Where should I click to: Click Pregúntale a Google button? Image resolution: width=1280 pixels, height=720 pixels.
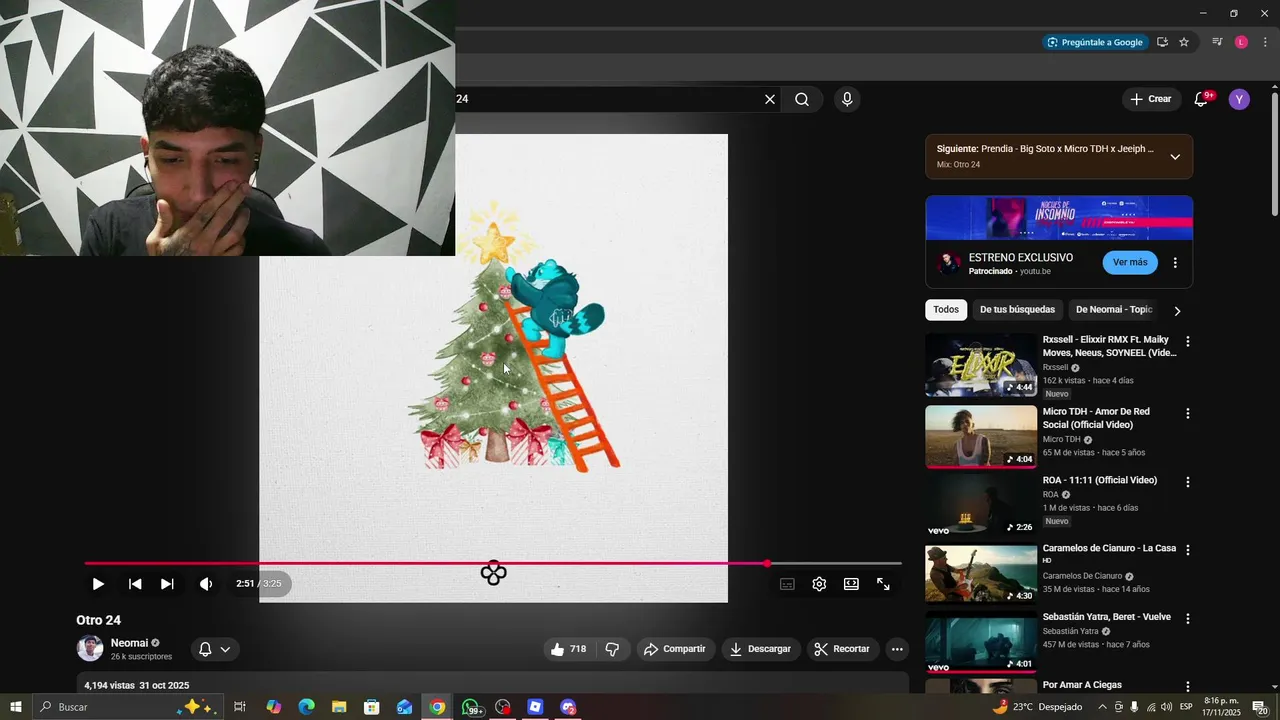point(1095,42)
